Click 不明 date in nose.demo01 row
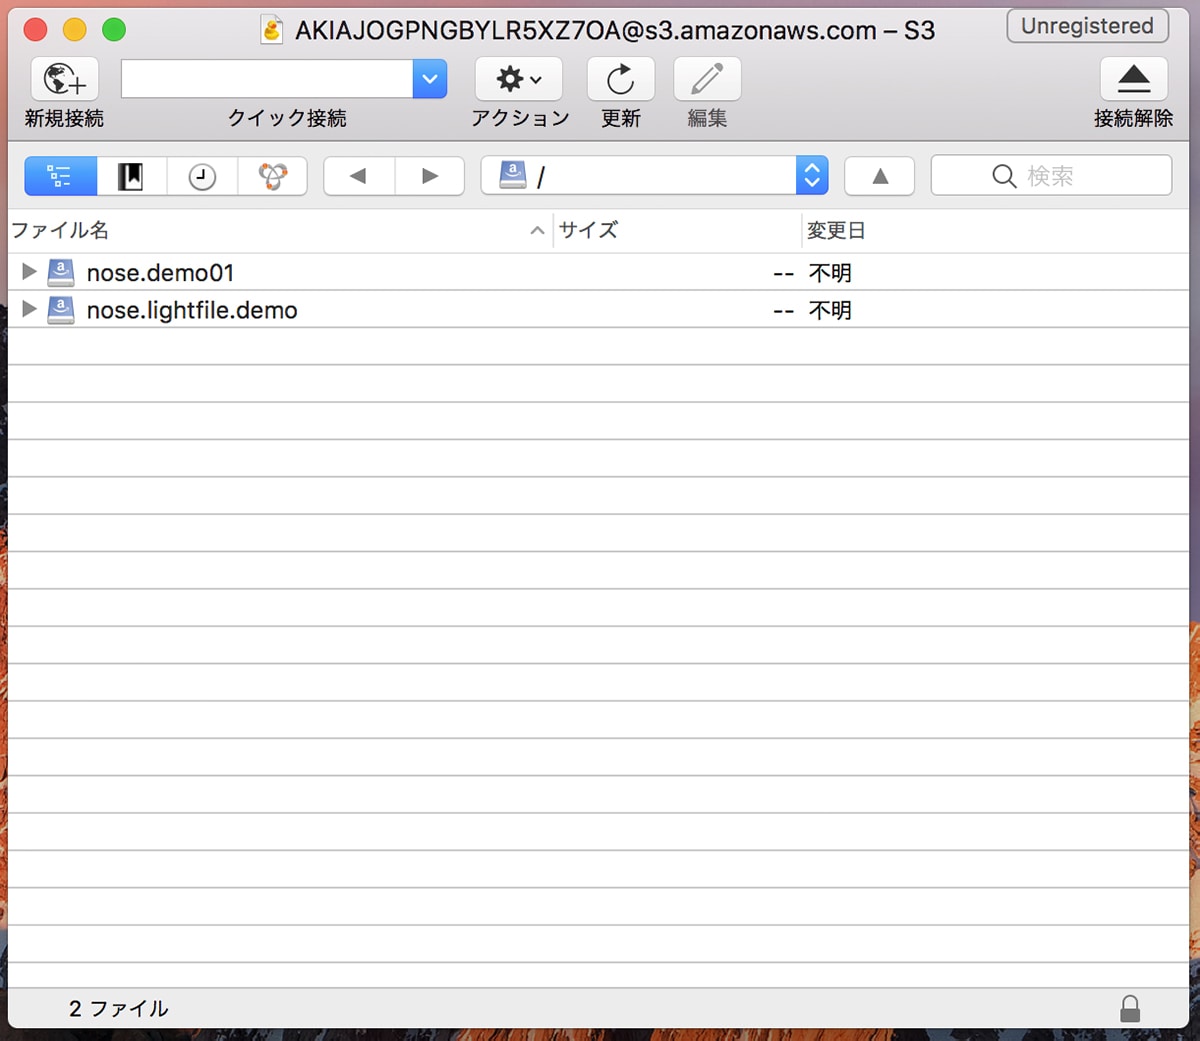Image resolution: width=1200 pixels, height=1041 pixels. (x=830, y=273)
